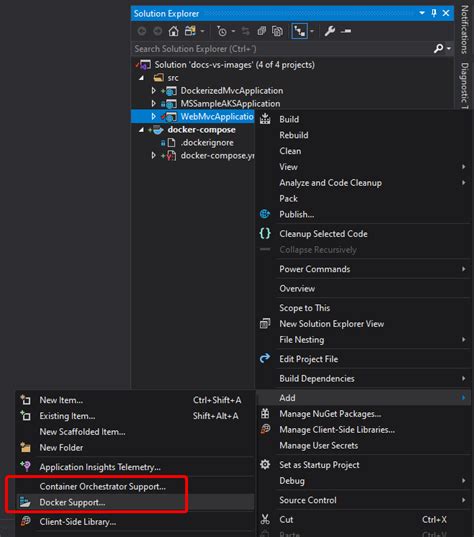Open Properties via the wrench icon

(x=329, y=32)
